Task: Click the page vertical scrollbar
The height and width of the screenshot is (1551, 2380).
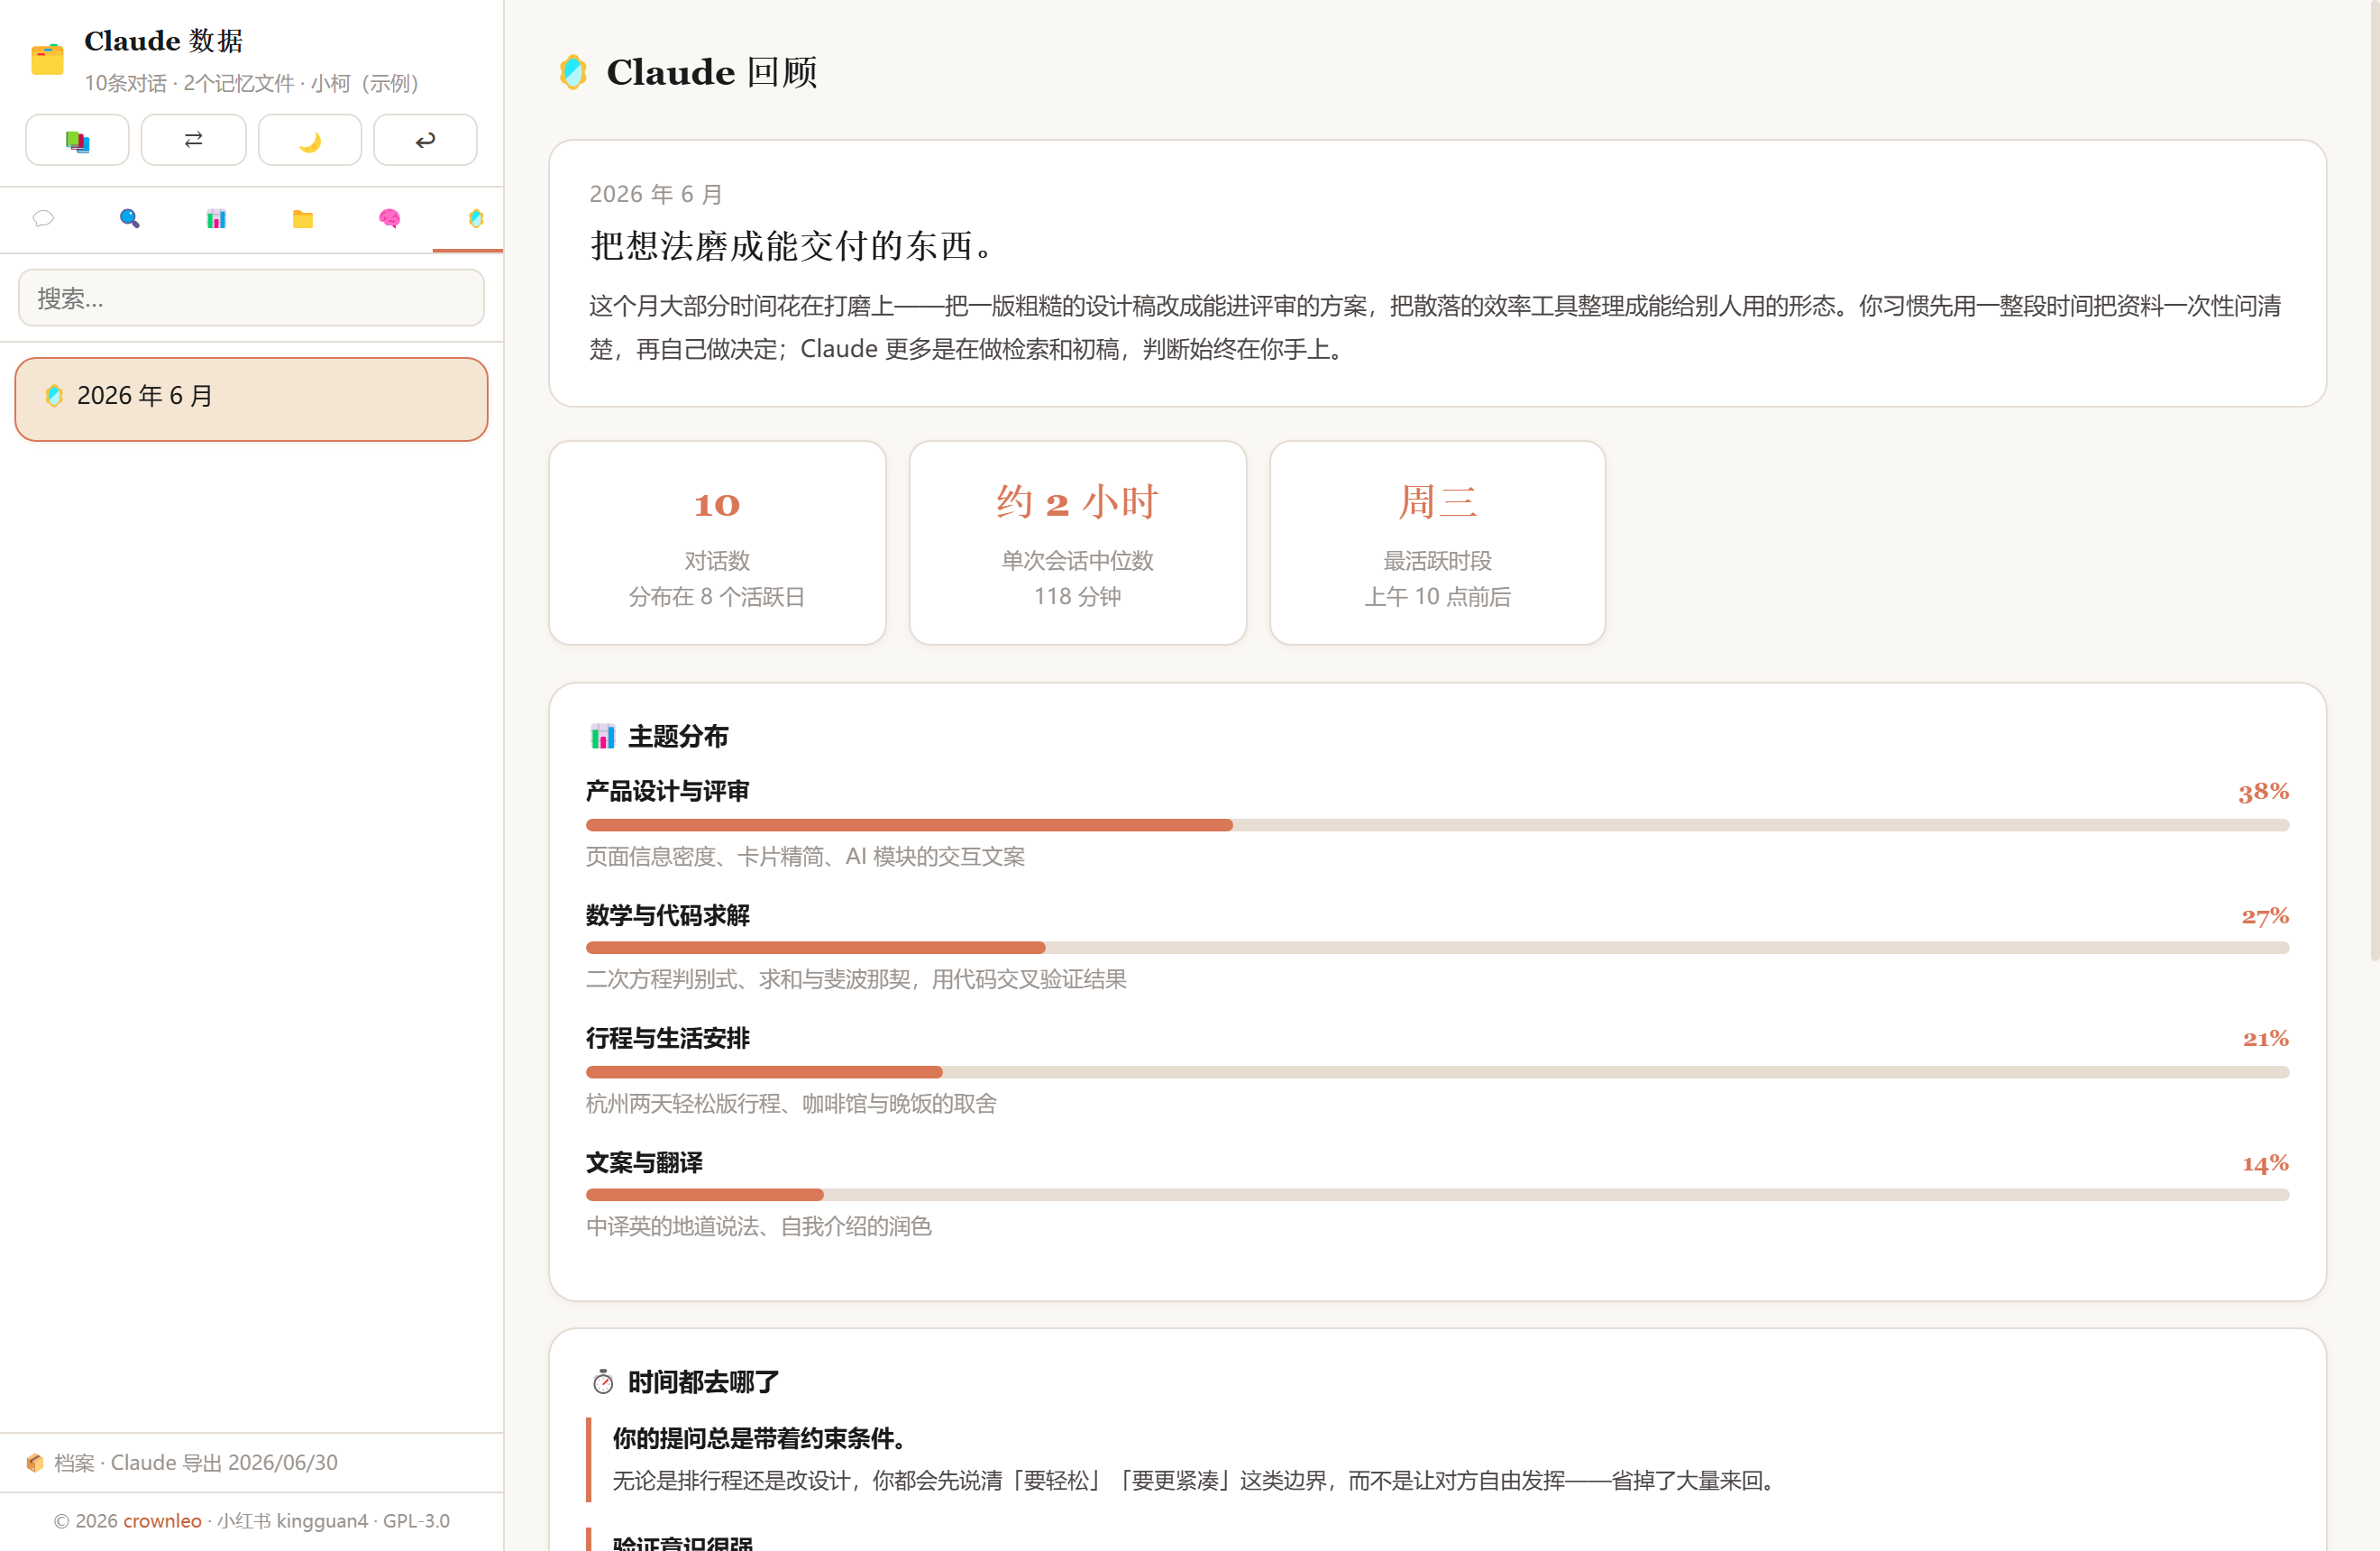Action: pyautogui.click(x=2373, y=480)
